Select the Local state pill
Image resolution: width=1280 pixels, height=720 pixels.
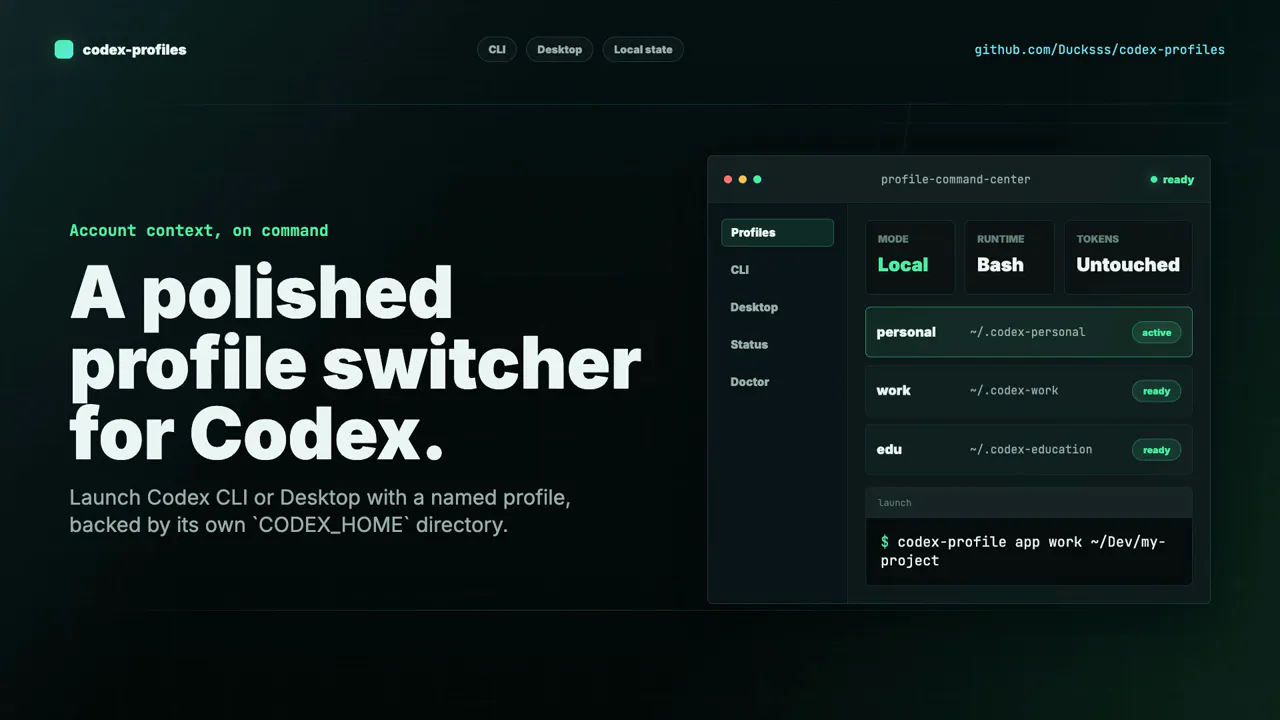click(x=643, y=49)
